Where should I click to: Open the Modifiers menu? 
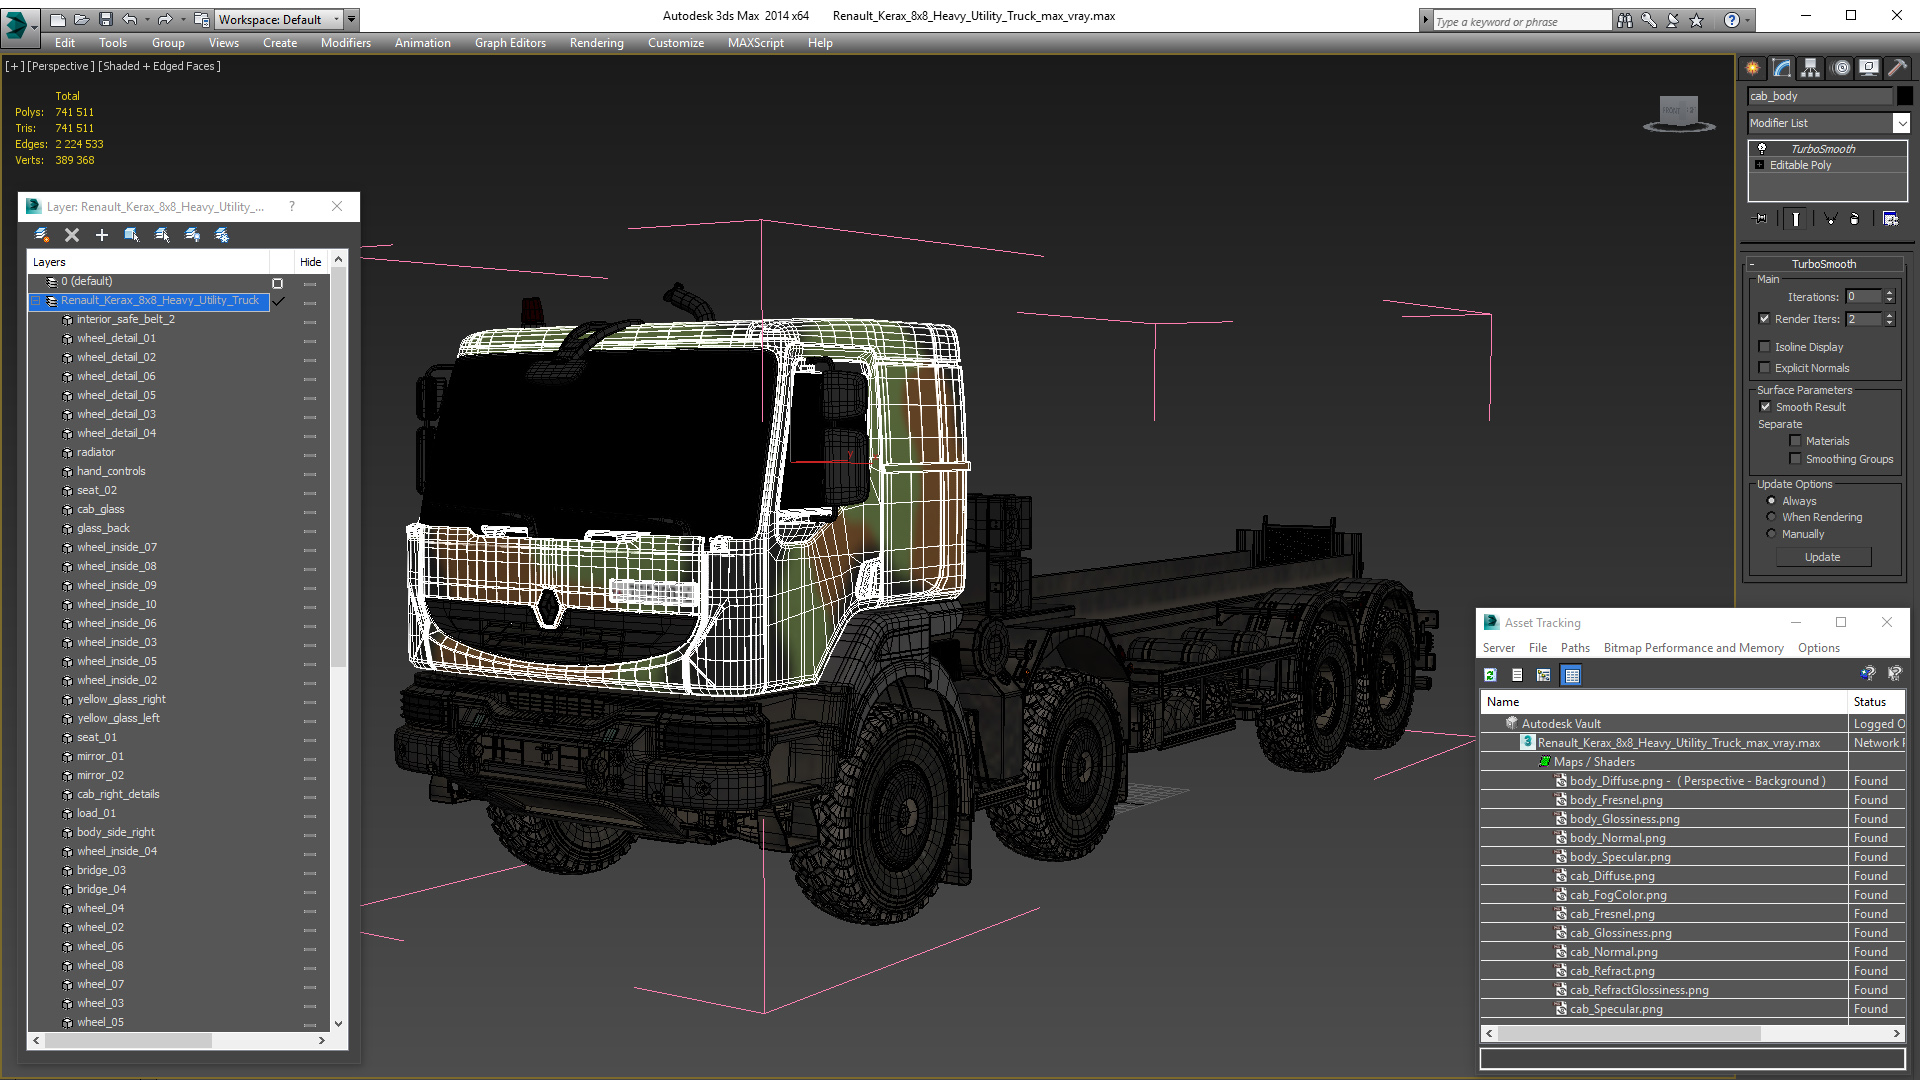pyautogui.click(x=346, y=43)
